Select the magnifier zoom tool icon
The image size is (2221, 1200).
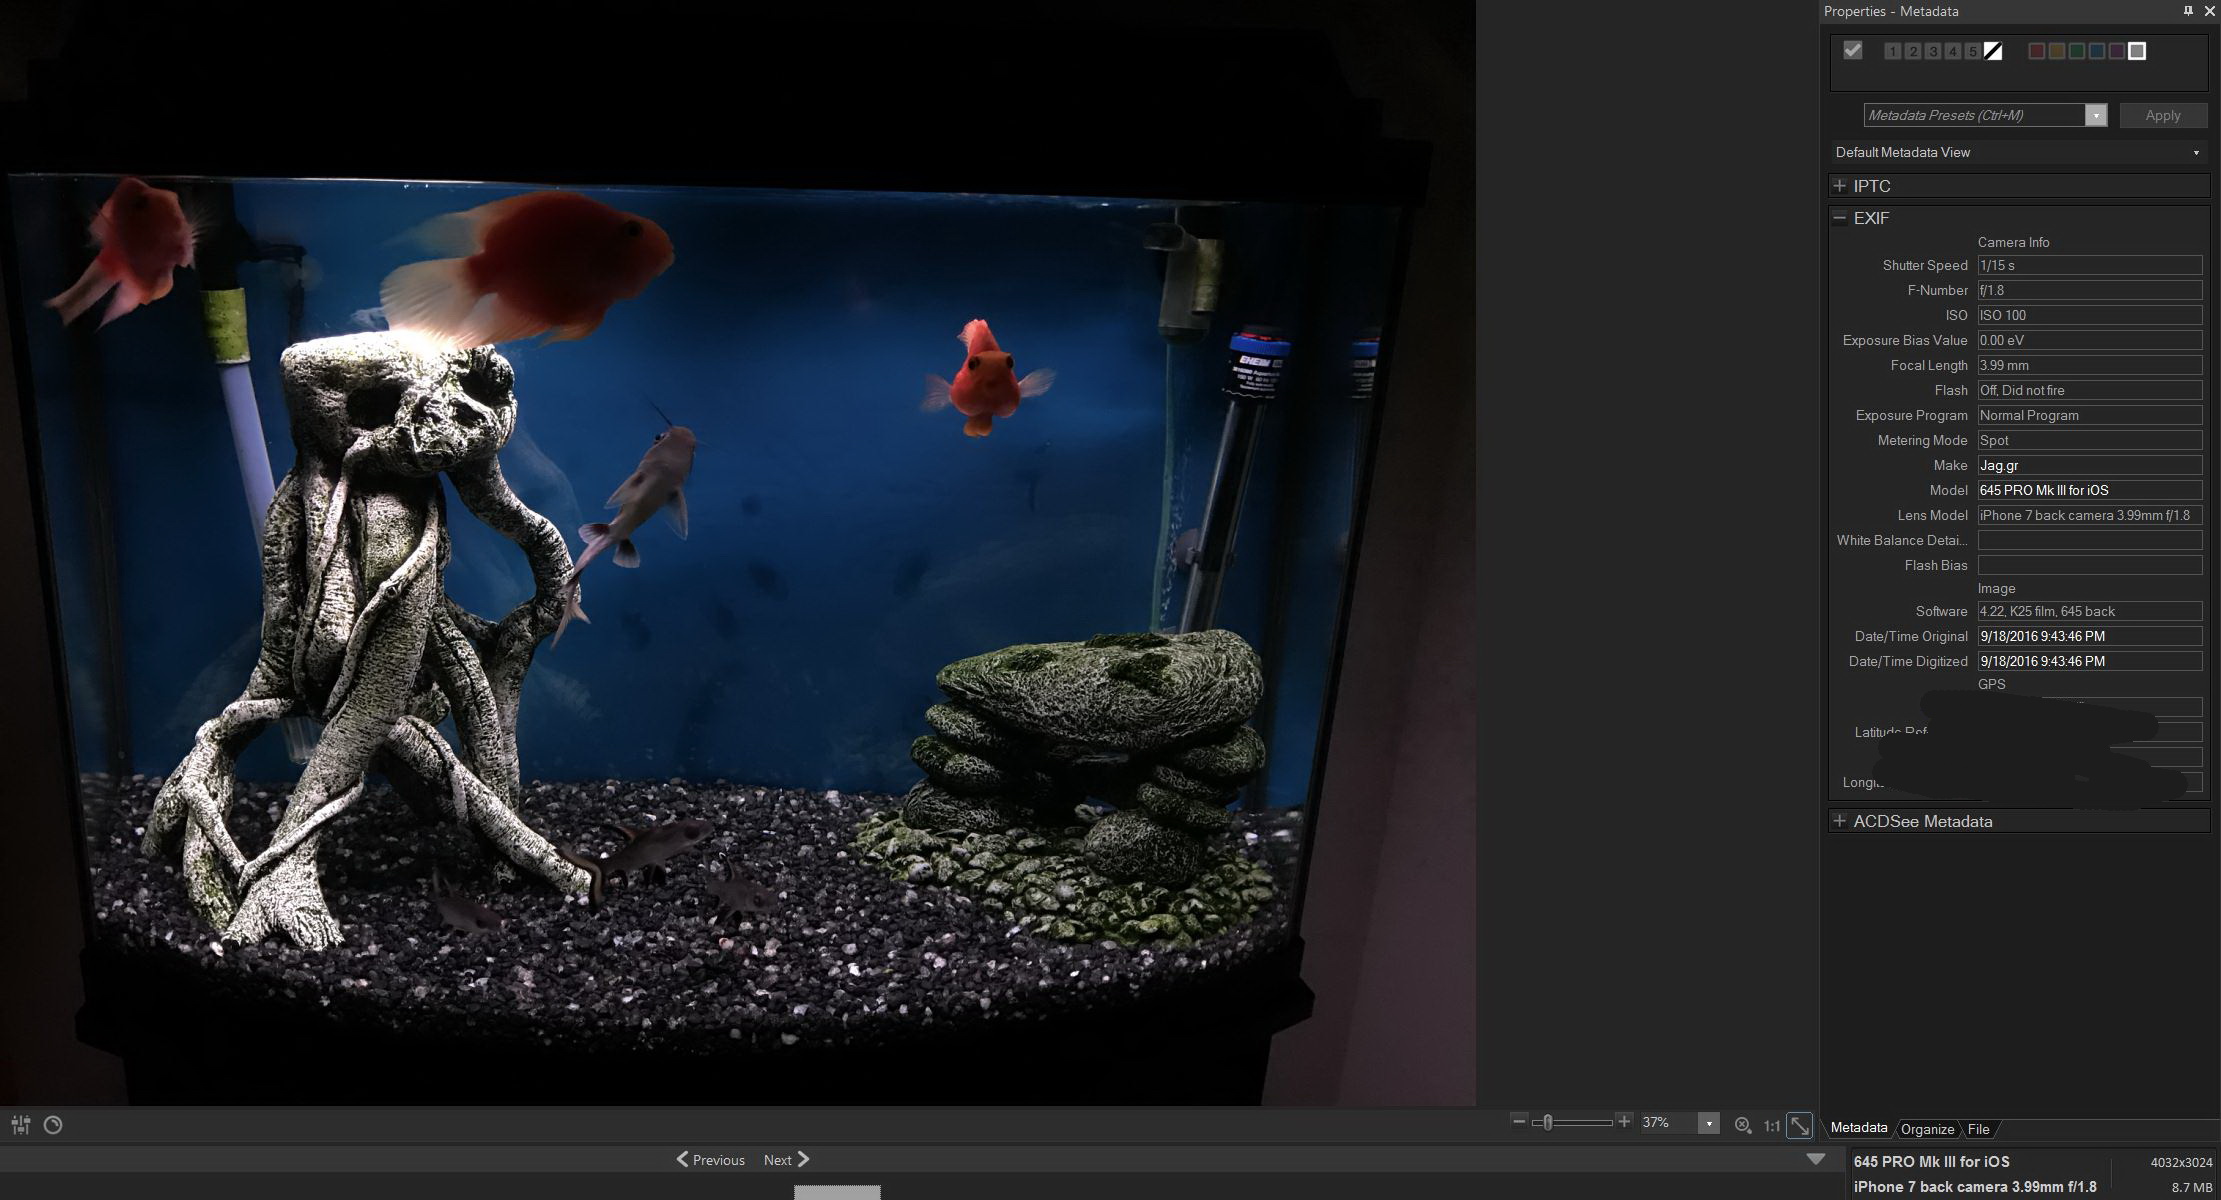tap(1742, 1125)
